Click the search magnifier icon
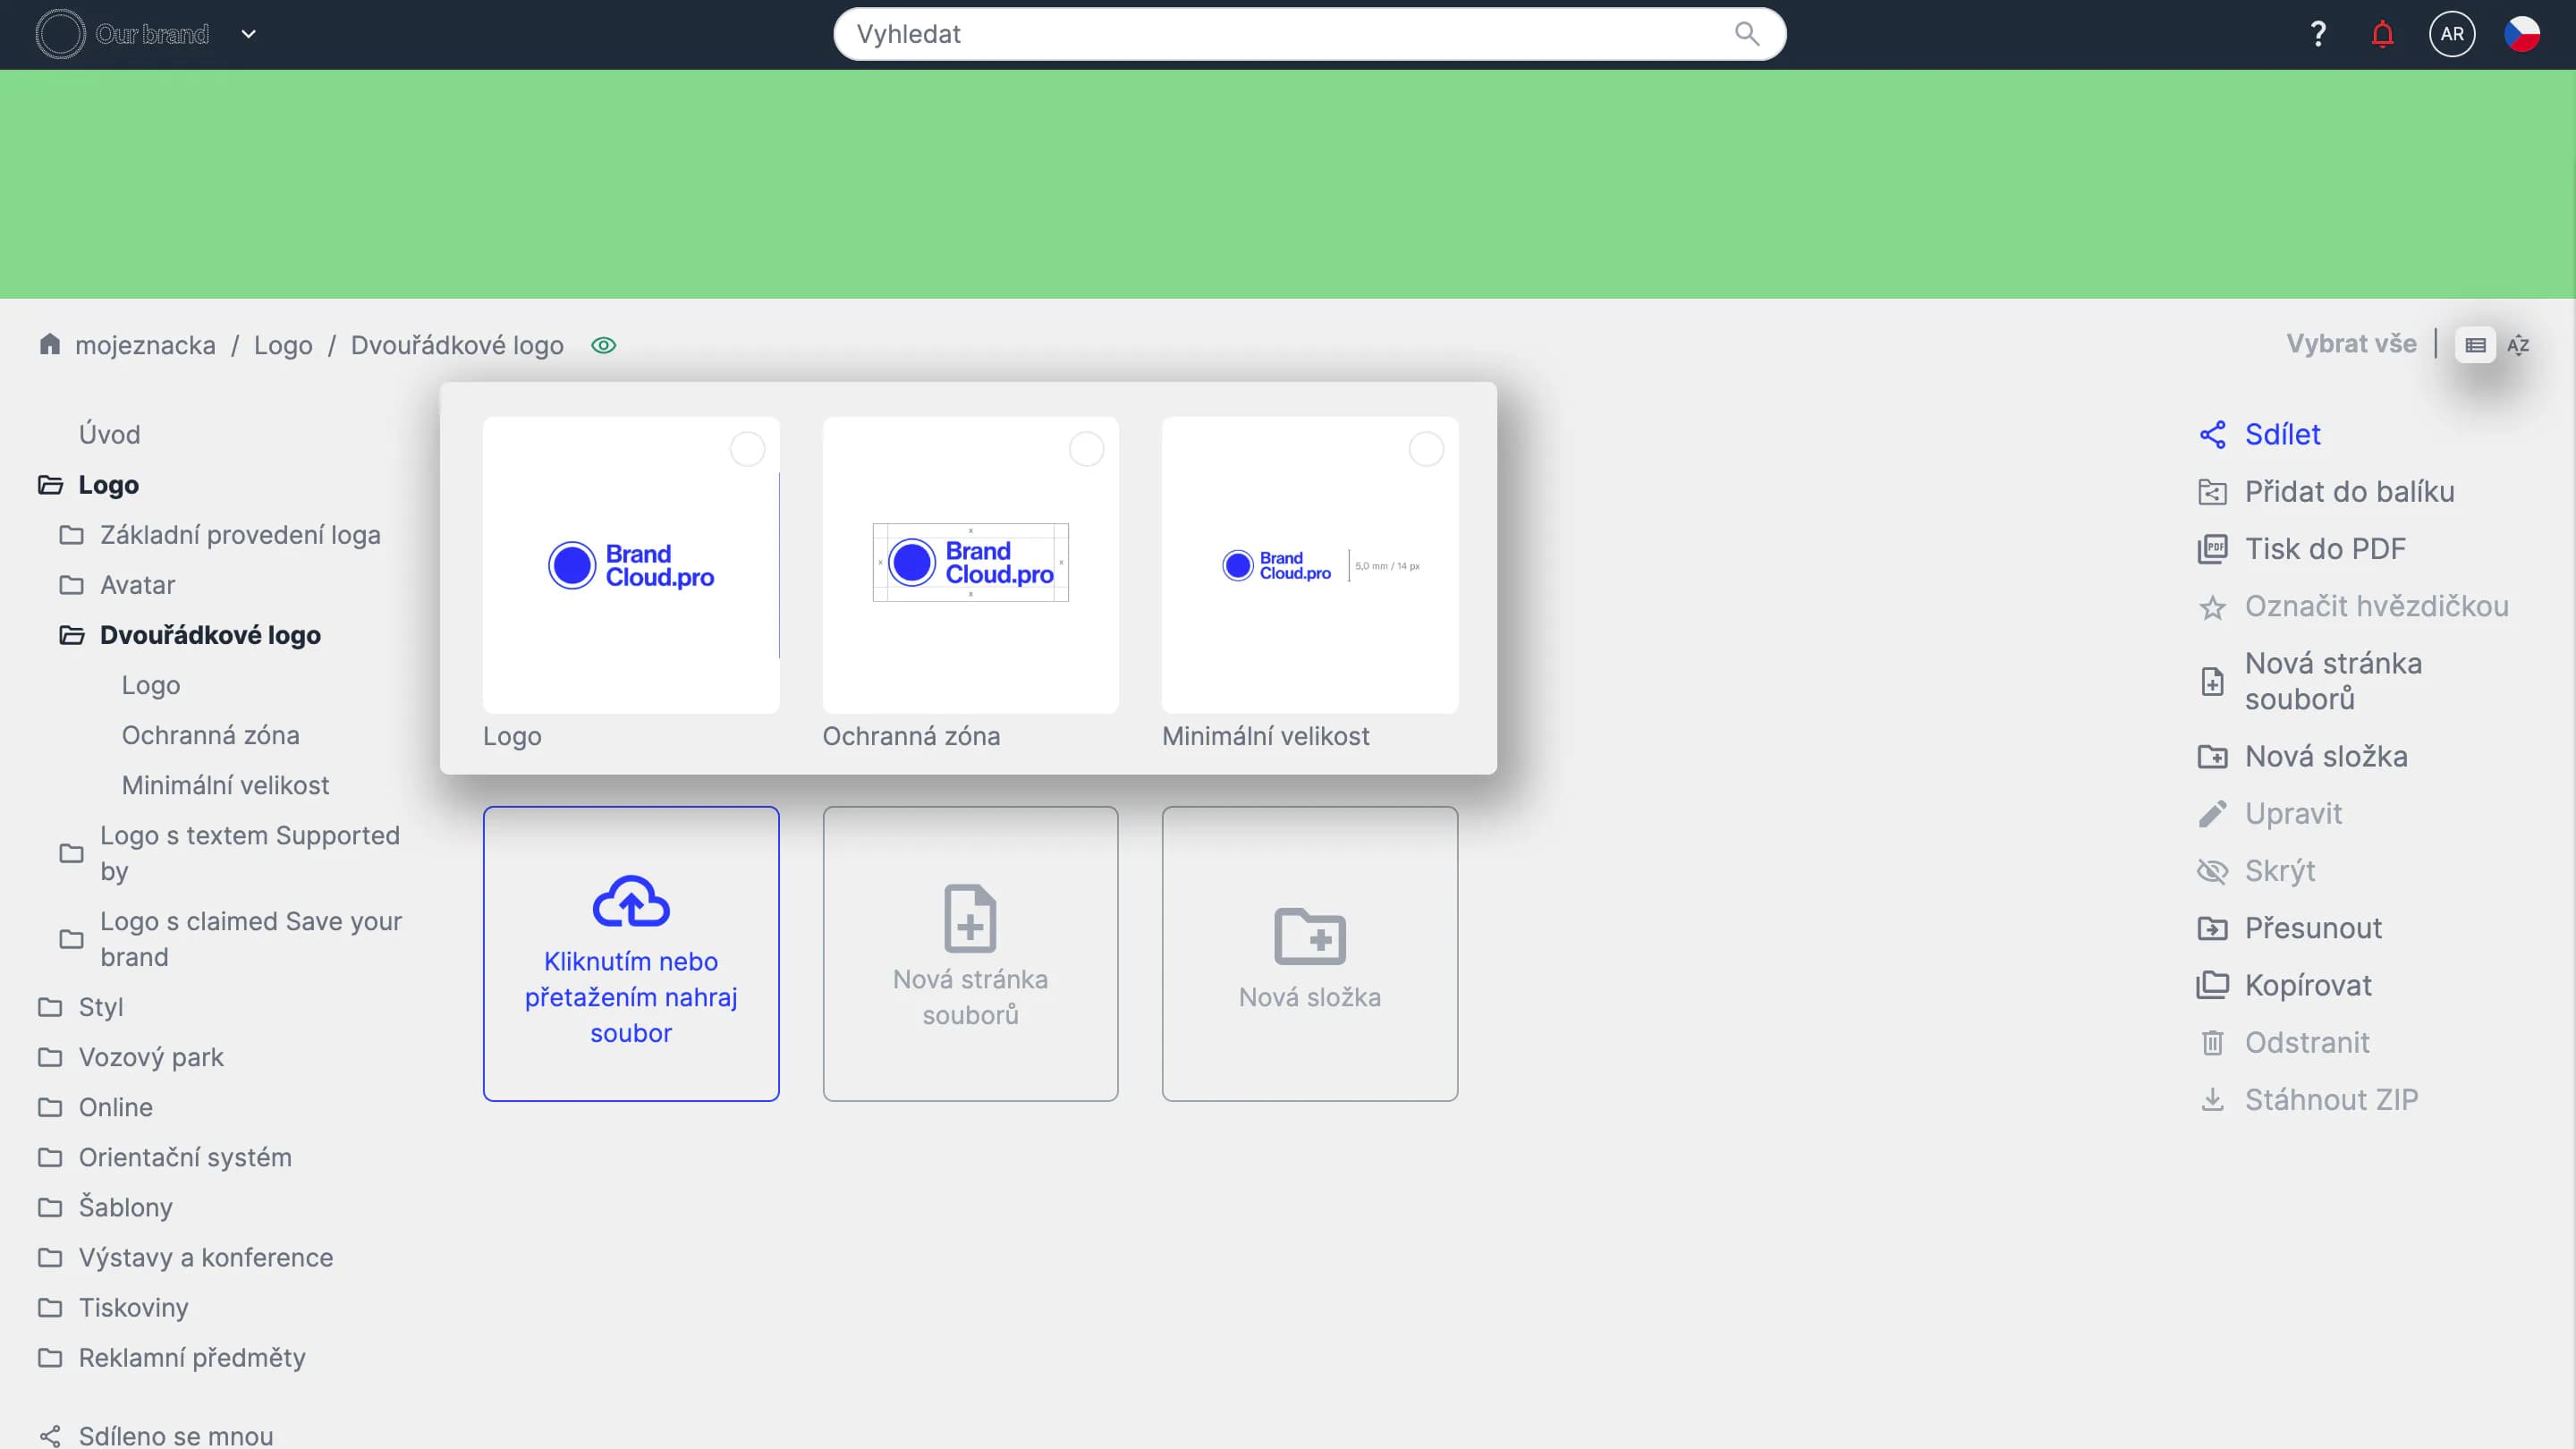The width and height of the screenshot is (2576, 1449). [1746, 34]
